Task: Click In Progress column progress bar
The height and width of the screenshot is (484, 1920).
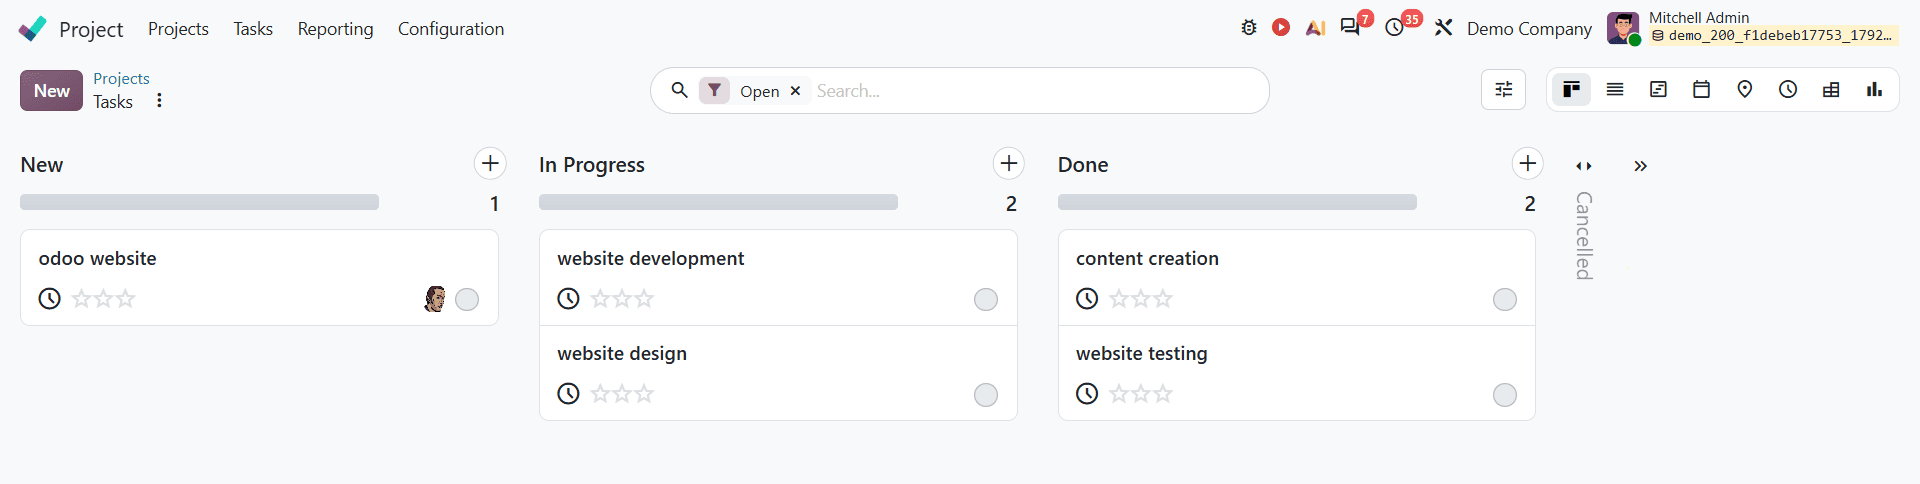Action: [718, 202]
